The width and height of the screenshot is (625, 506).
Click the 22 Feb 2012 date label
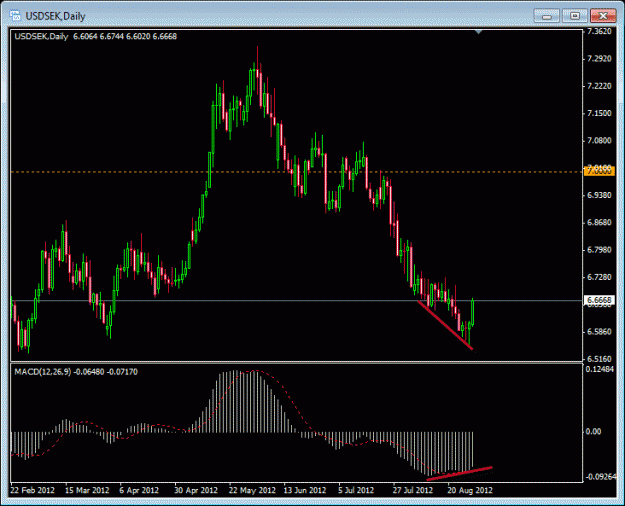[33, 490]
